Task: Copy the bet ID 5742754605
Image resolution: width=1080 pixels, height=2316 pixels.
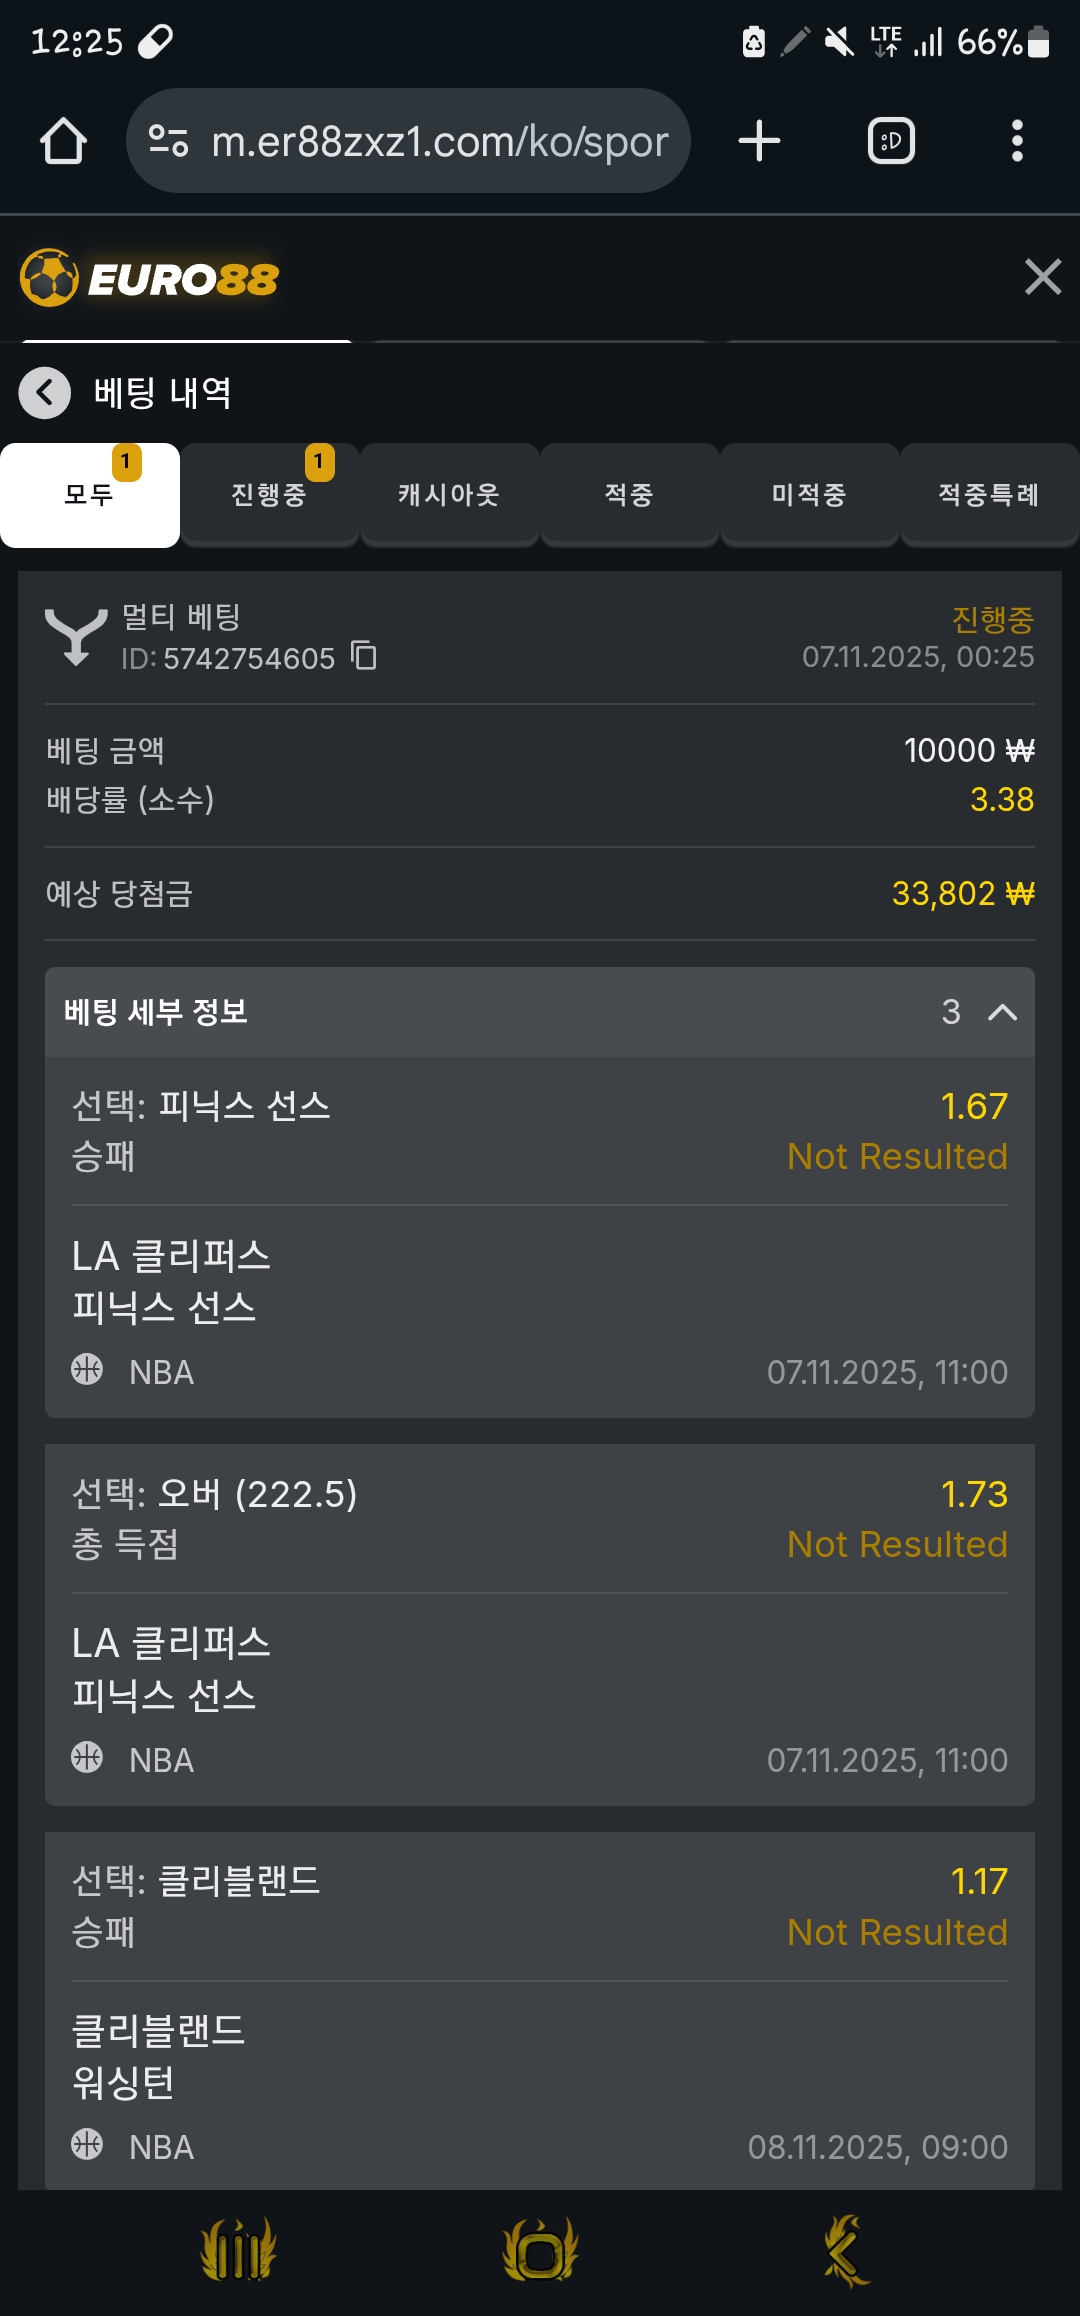Action: pos(364,656)
